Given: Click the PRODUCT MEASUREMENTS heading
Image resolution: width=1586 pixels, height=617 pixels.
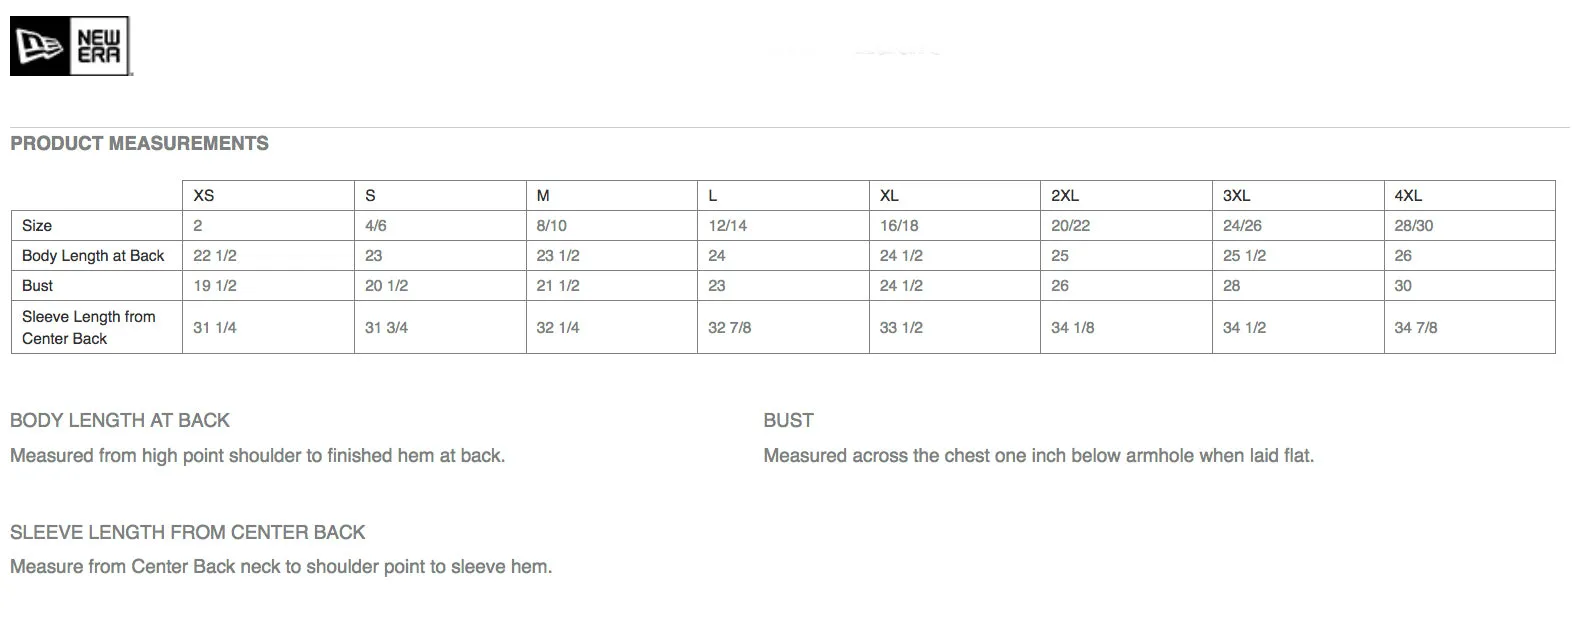Looking at the screenshot, I should point(139,143).
